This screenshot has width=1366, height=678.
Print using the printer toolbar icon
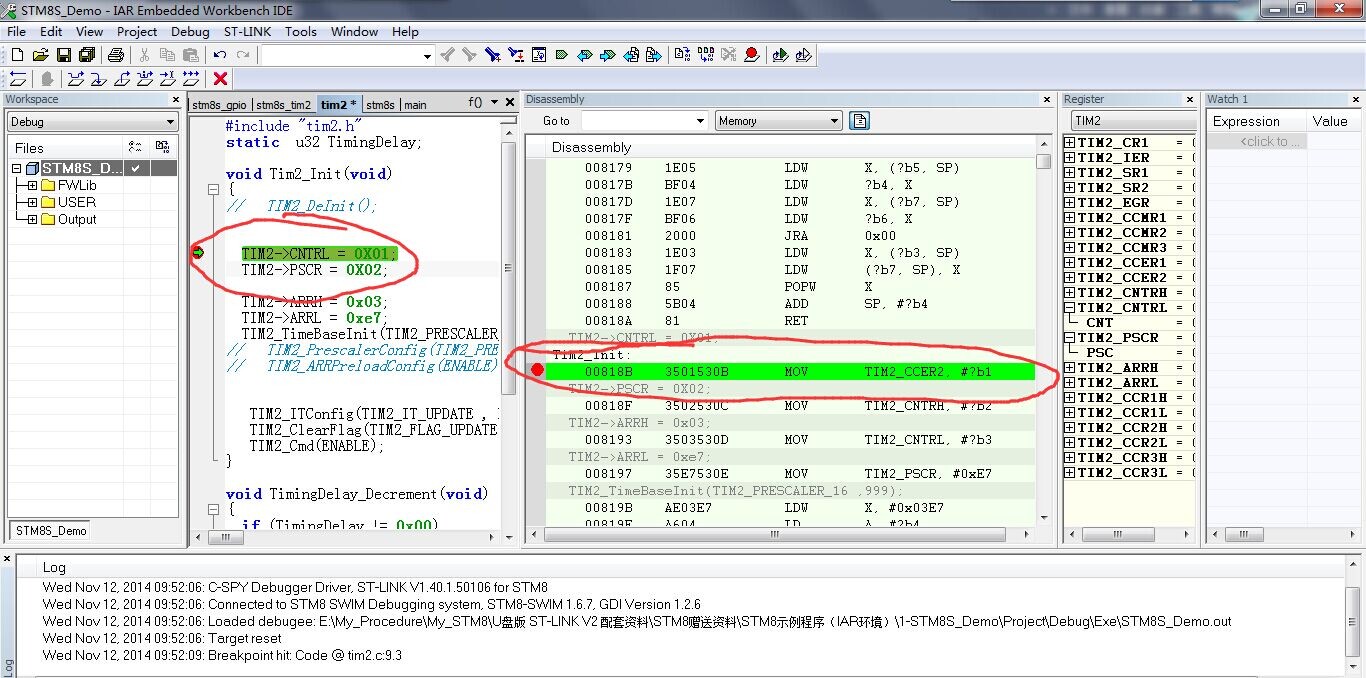[115, 55]
